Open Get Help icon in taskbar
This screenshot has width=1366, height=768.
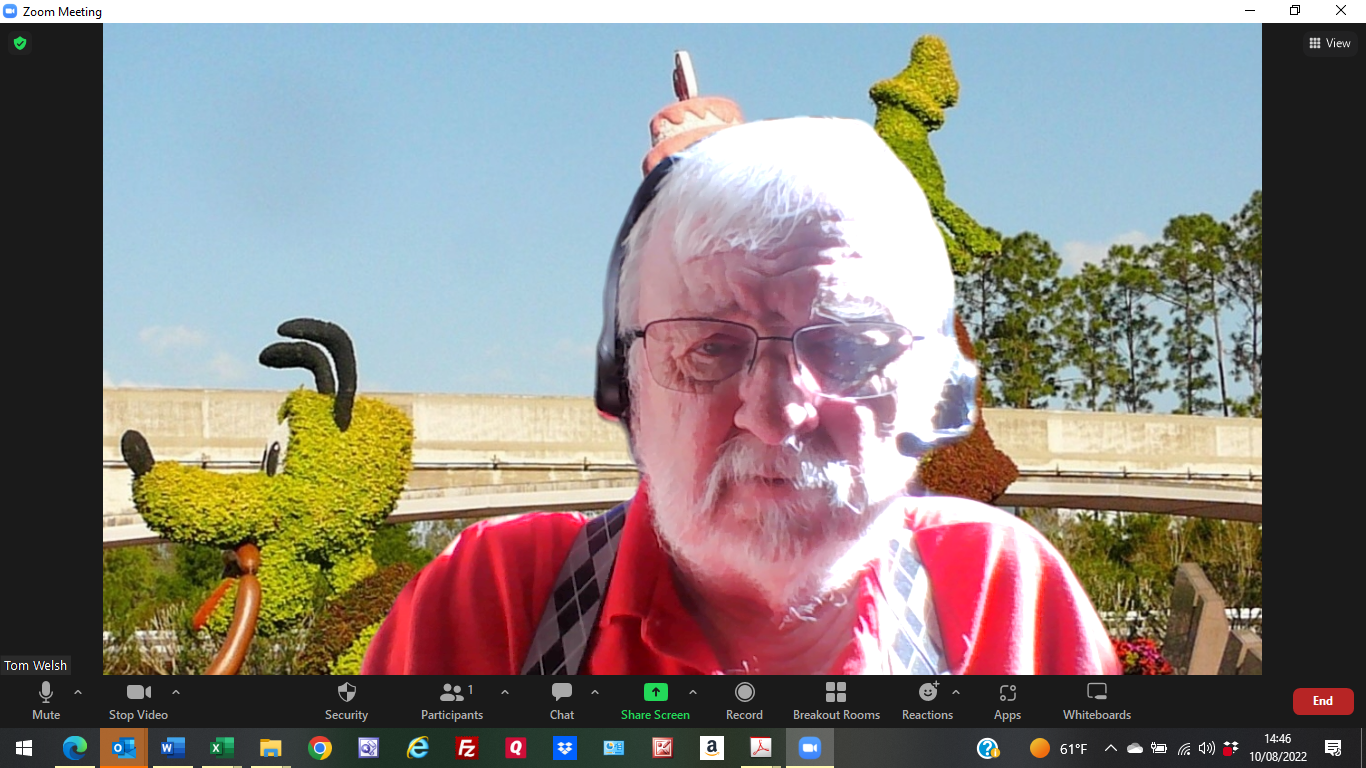[x=988, y=748]
